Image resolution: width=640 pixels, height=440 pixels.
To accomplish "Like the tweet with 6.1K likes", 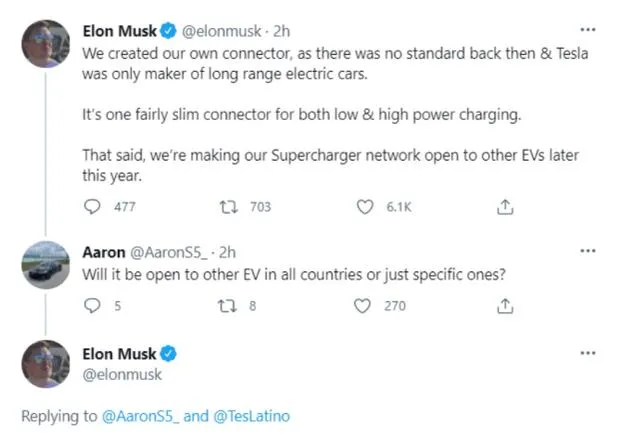I will click(367, 207).
